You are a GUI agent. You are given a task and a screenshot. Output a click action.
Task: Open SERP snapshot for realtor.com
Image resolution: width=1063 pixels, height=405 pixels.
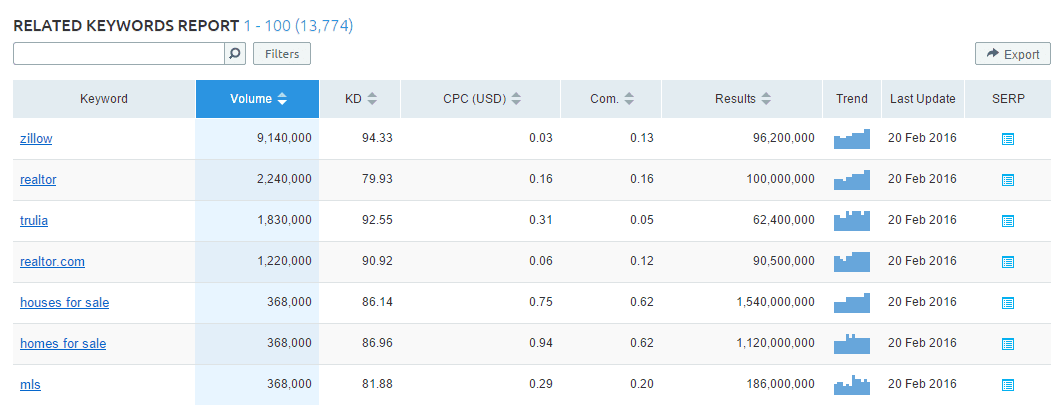(1008, 262)
